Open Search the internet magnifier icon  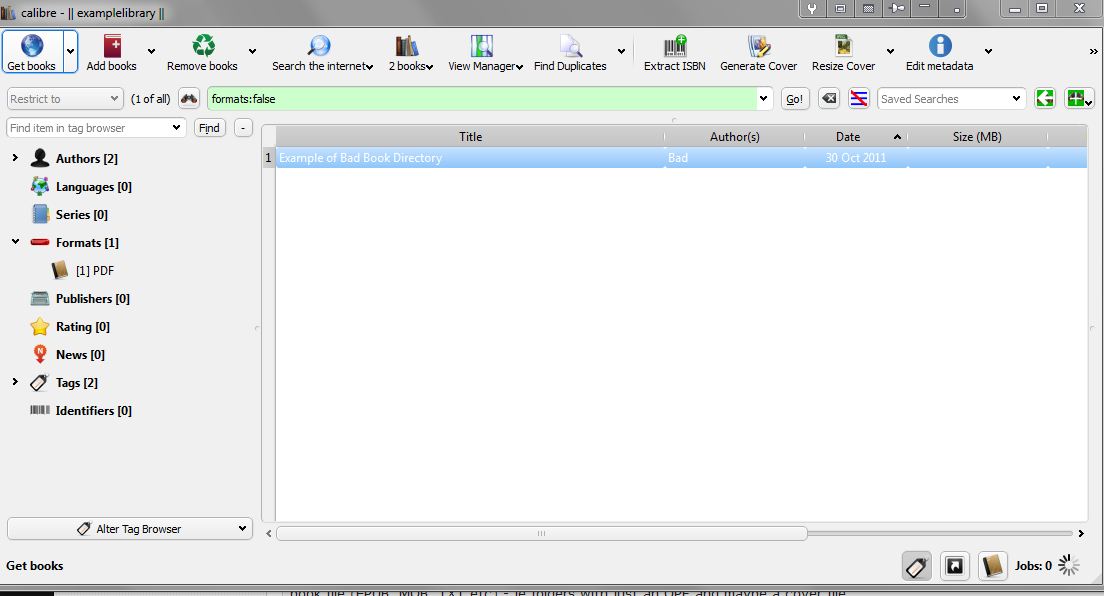click(x=319, y=46)
